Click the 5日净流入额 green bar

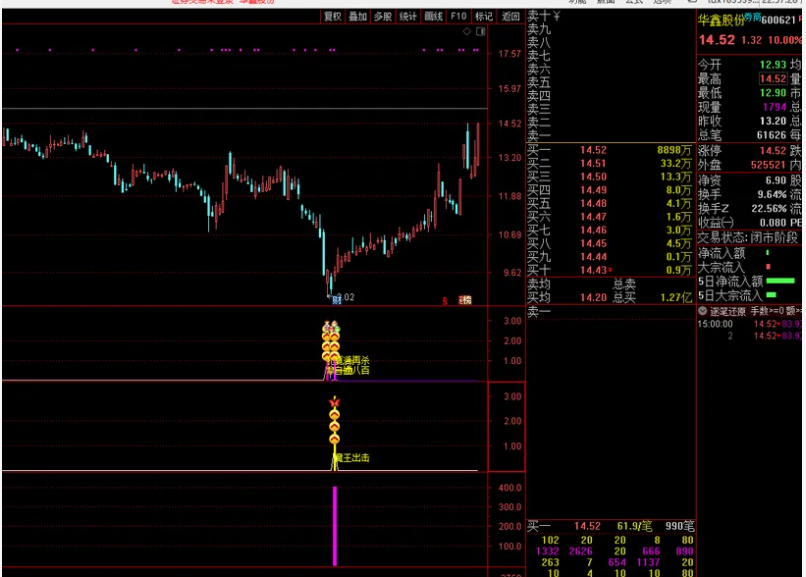[x=780, y=281]
